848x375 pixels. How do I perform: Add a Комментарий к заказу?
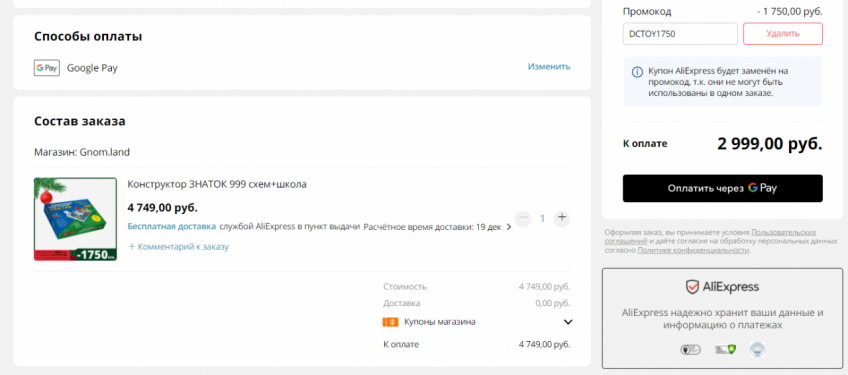coord(178,247)
